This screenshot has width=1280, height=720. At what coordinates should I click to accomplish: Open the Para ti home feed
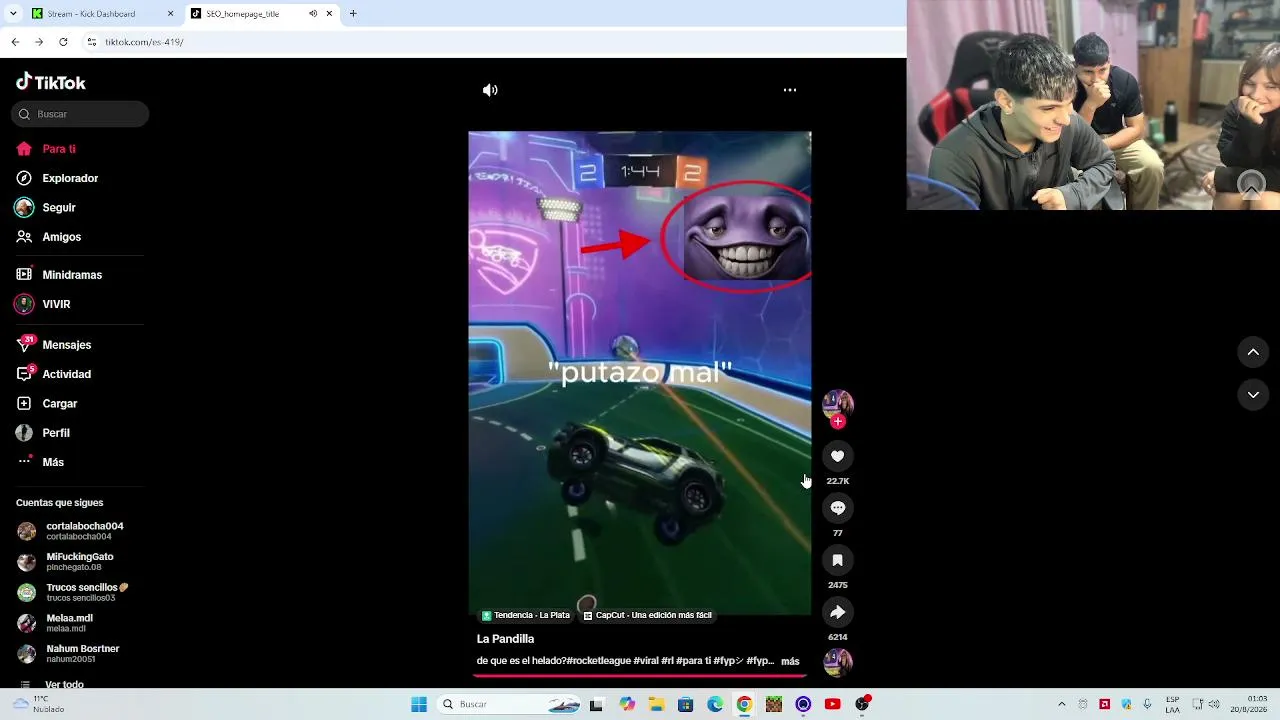click(x=46, y=149)
